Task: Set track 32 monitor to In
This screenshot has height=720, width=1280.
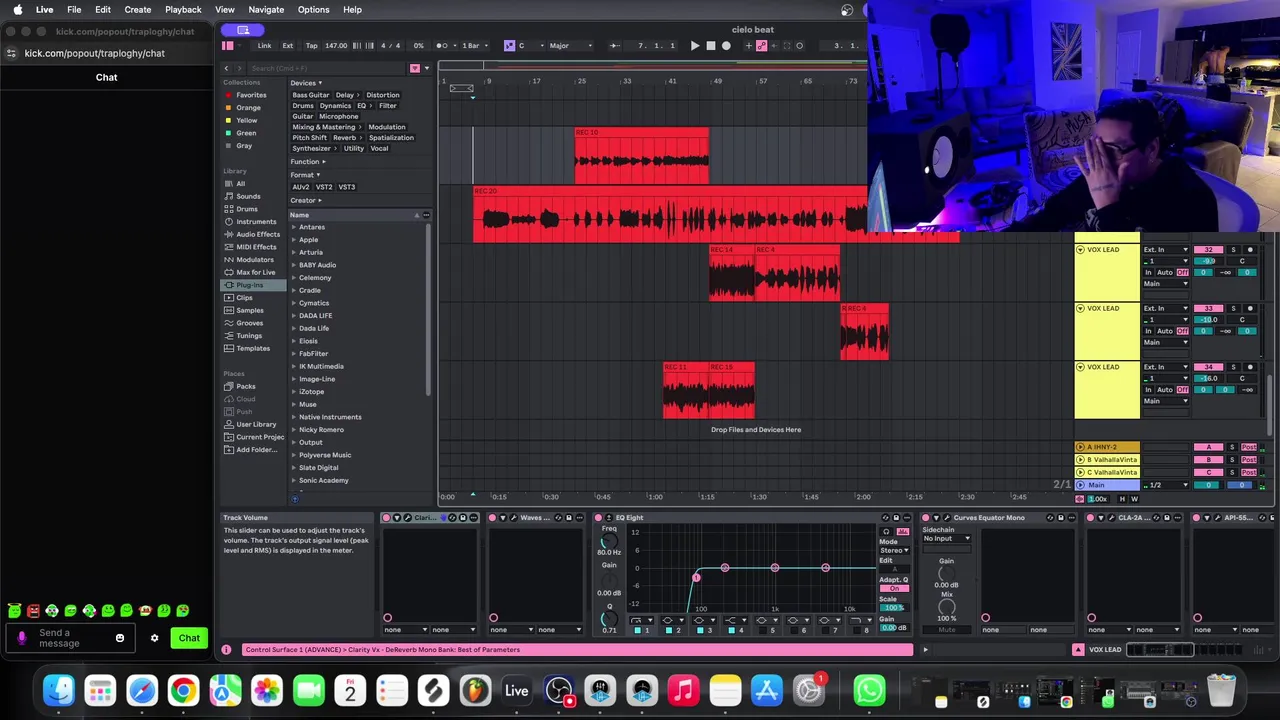Action: coord(1148,272)
